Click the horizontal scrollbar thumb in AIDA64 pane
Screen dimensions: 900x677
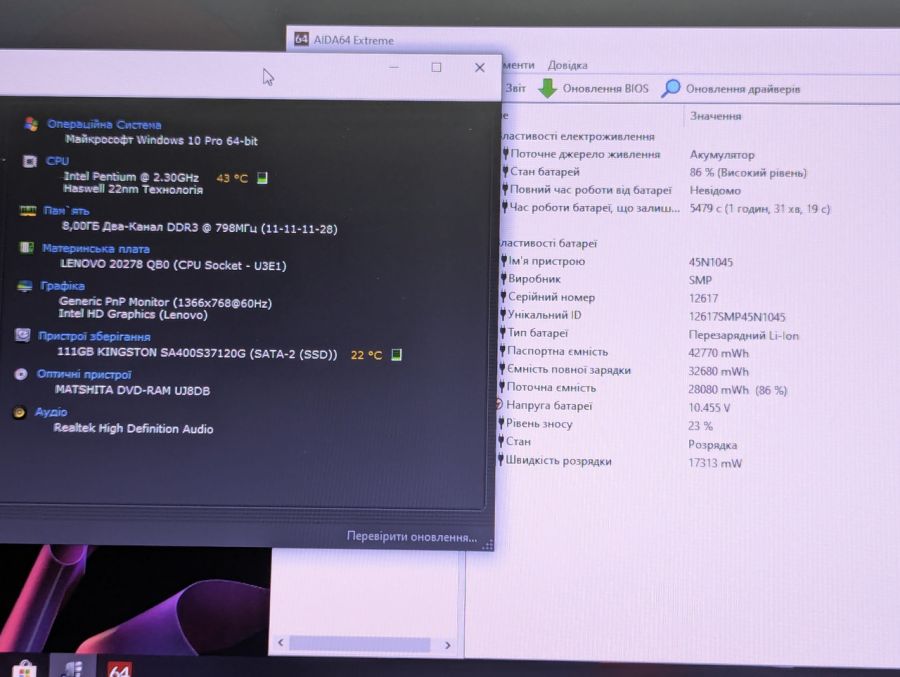(x=360, y=644)
